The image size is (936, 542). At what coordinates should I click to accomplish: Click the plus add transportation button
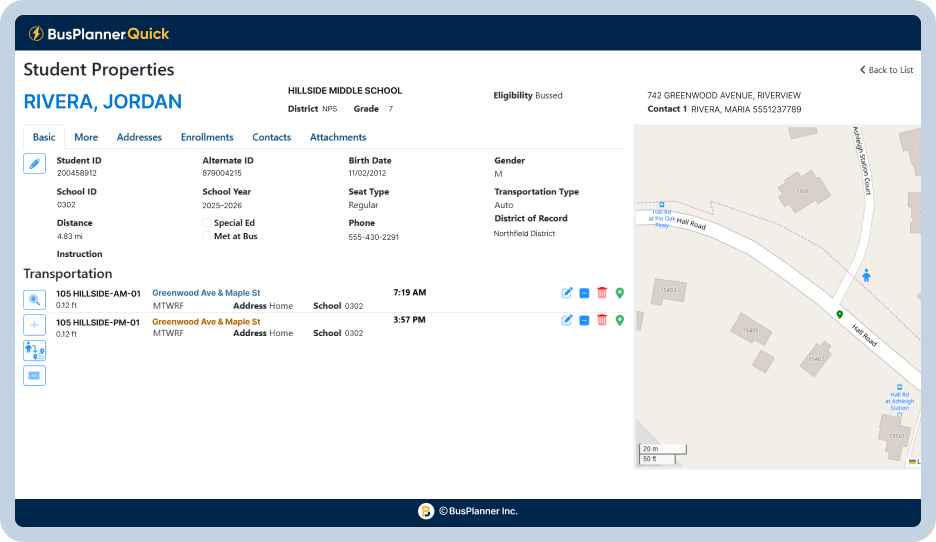click(34, 325)
